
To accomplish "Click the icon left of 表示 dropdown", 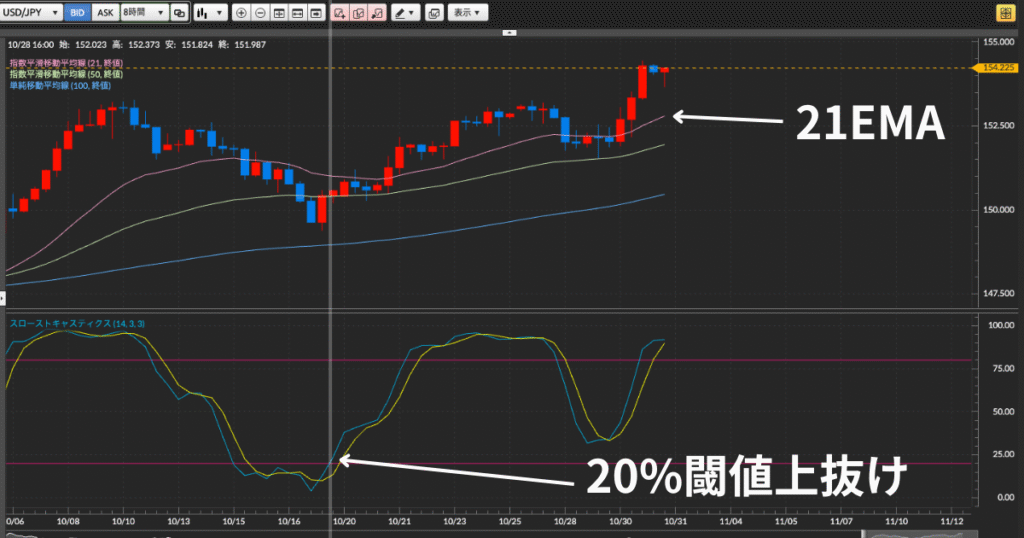I will pyautogui.click(x=433, y=13).
